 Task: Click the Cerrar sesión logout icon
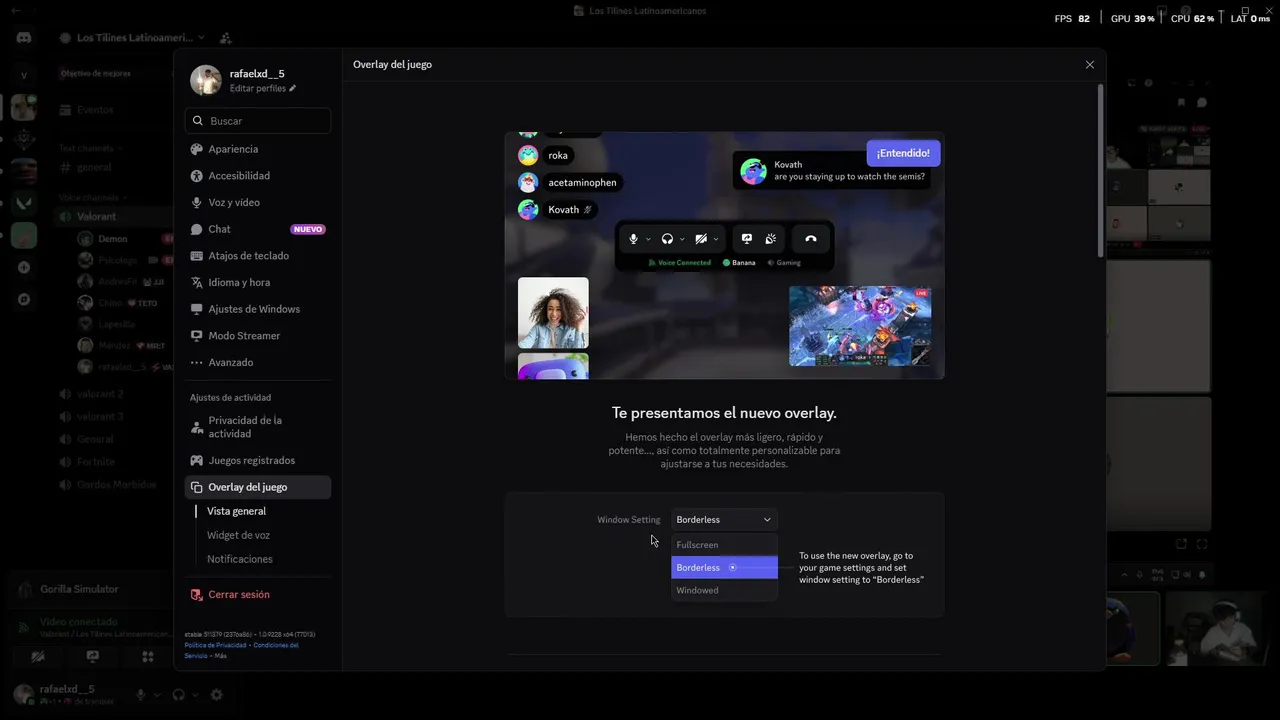[x=197, y=594]
